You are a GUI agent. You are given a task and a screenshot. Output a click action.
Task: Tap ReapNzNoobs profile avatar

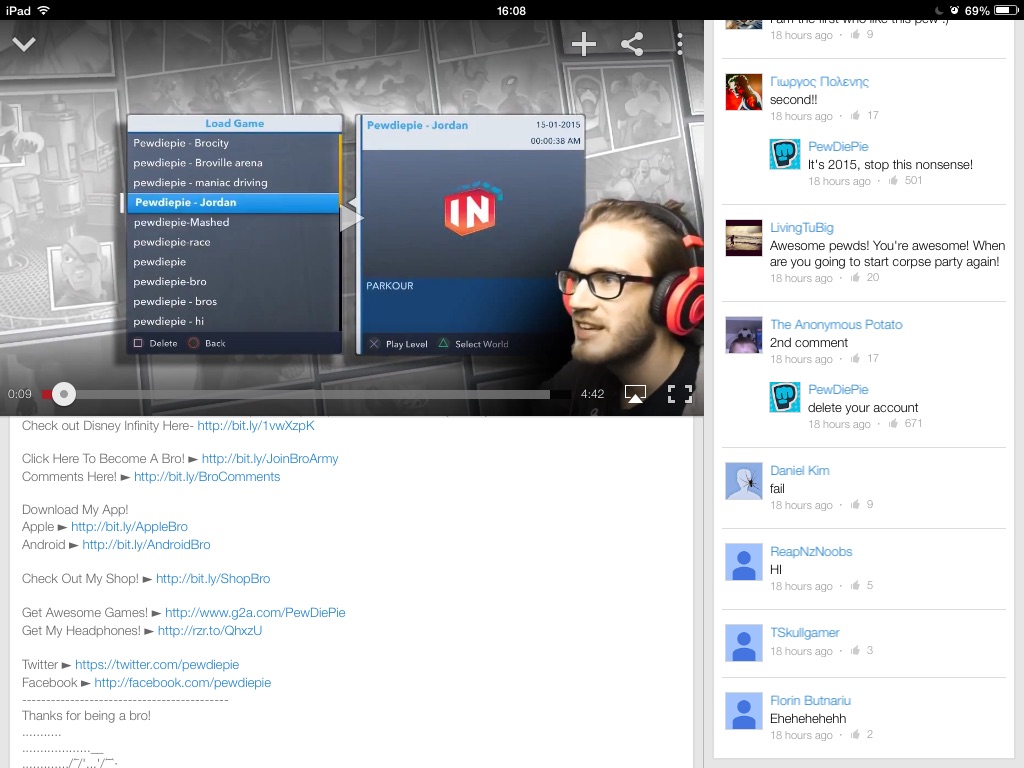tap(744, 563)
